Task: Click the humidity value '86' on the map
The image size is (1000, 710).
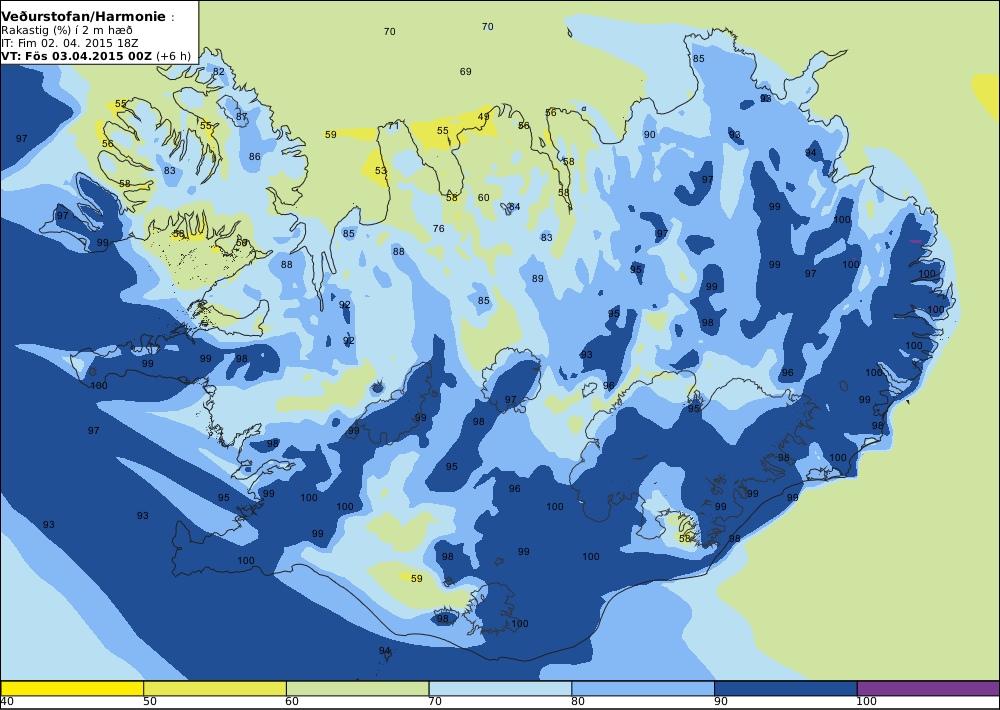Action: point(254,157)
